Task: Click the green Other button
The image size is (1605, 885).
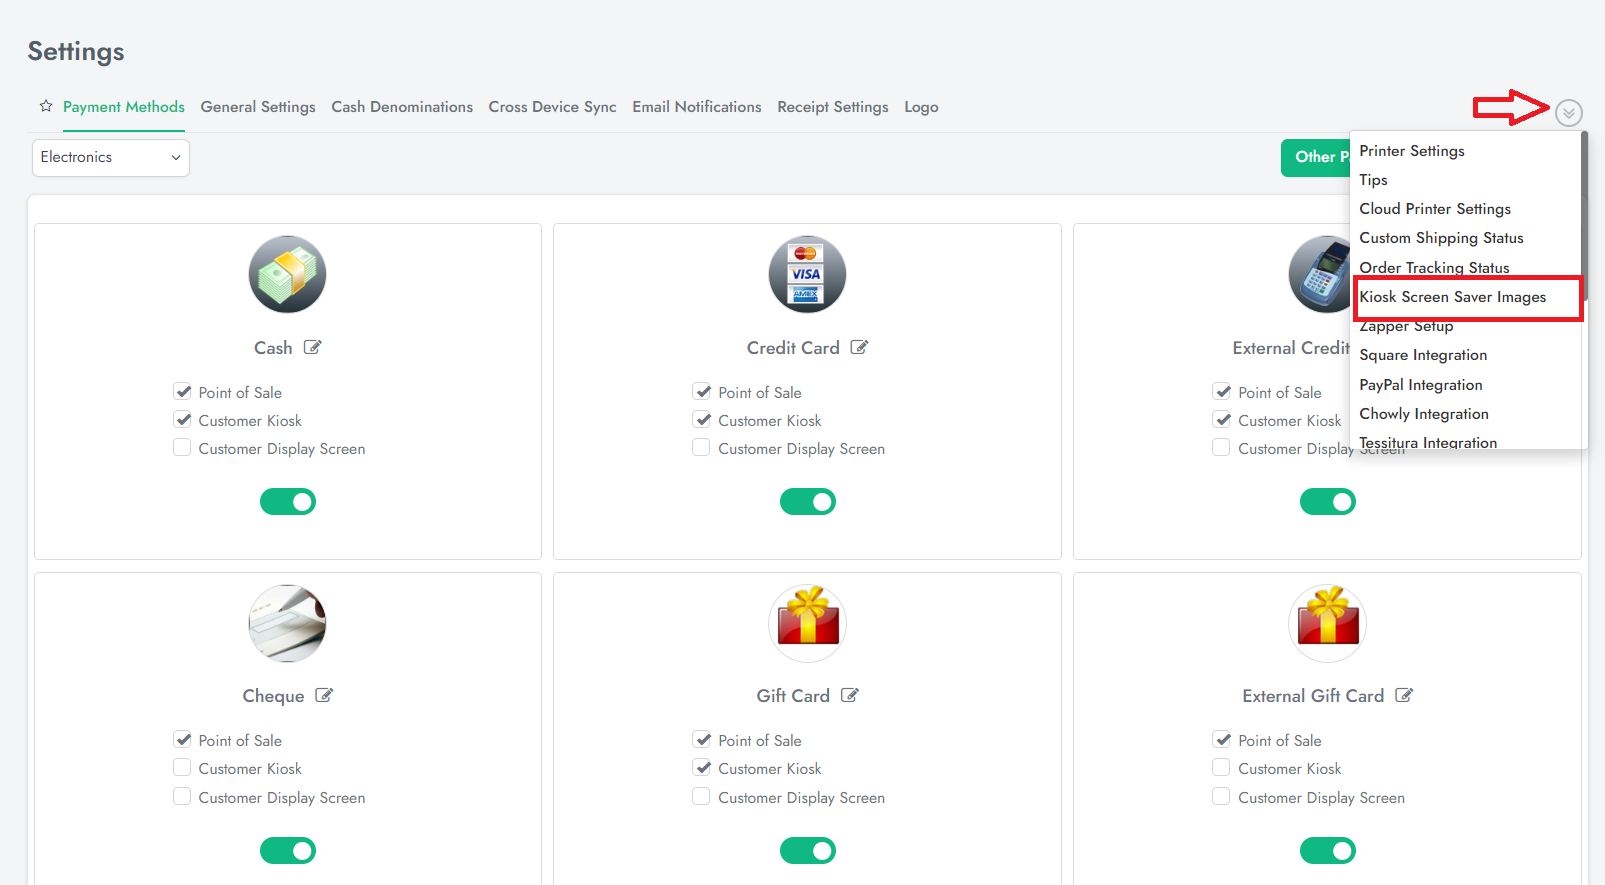Action: pyautogui.click(x=1315, y=157)
